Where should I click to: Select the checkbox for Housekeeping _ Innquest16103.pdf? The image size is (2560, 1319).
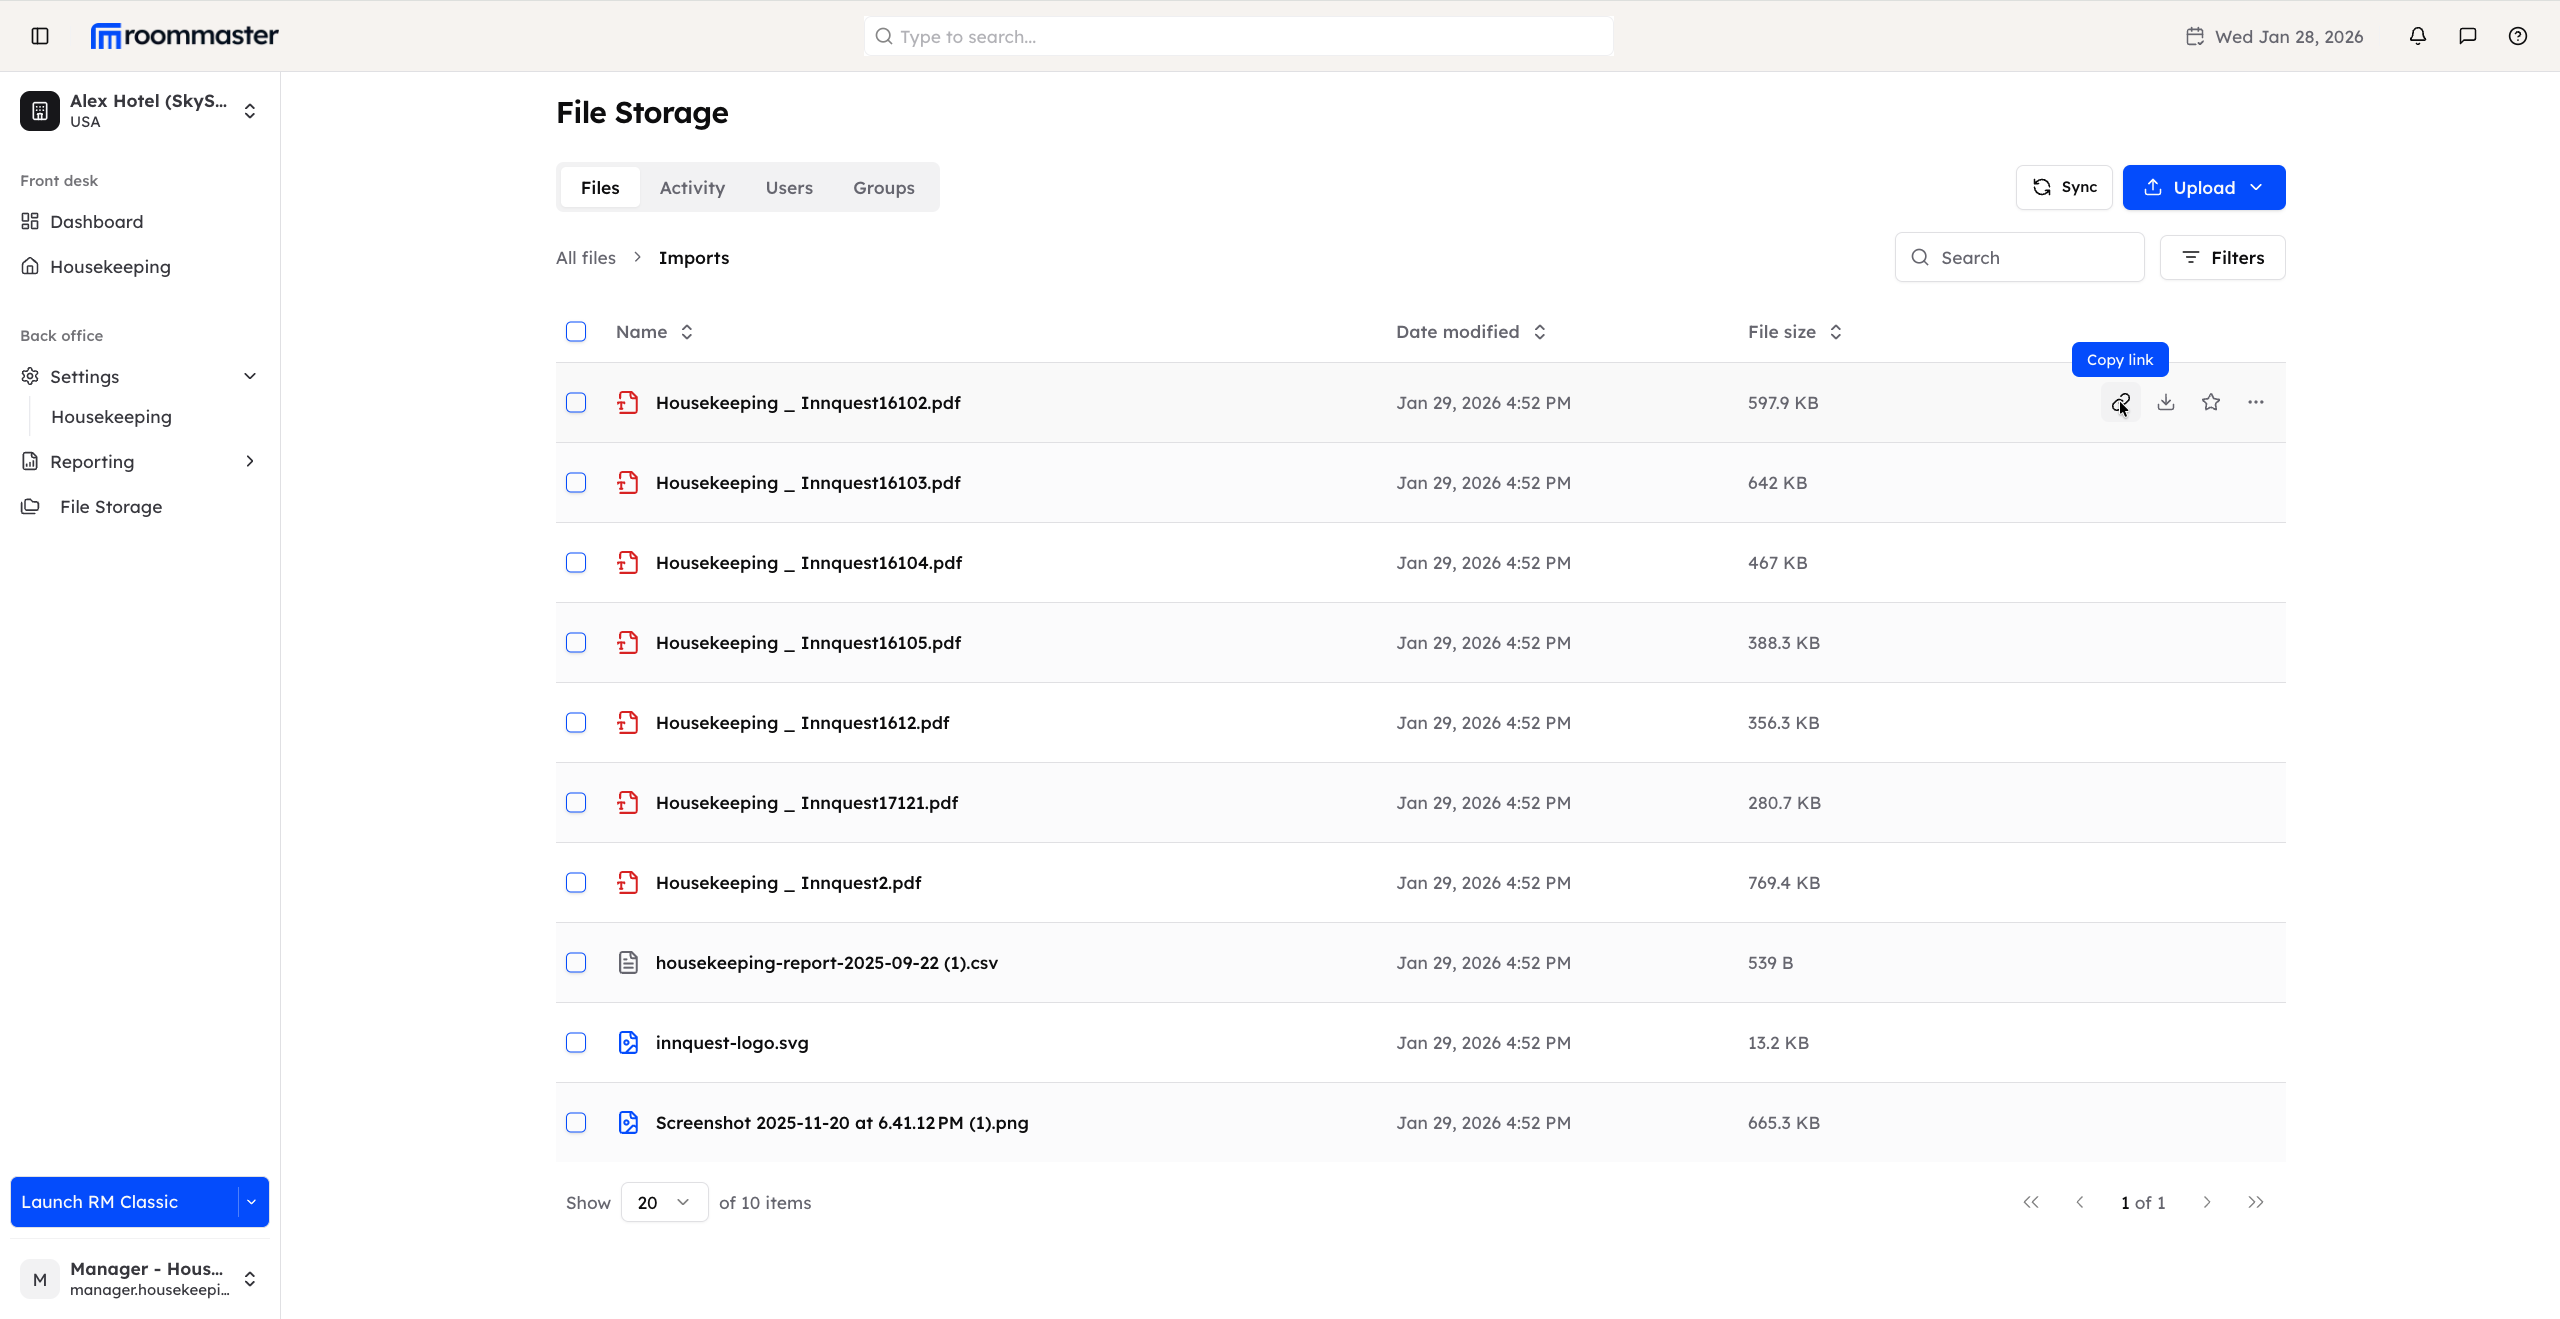576,483
